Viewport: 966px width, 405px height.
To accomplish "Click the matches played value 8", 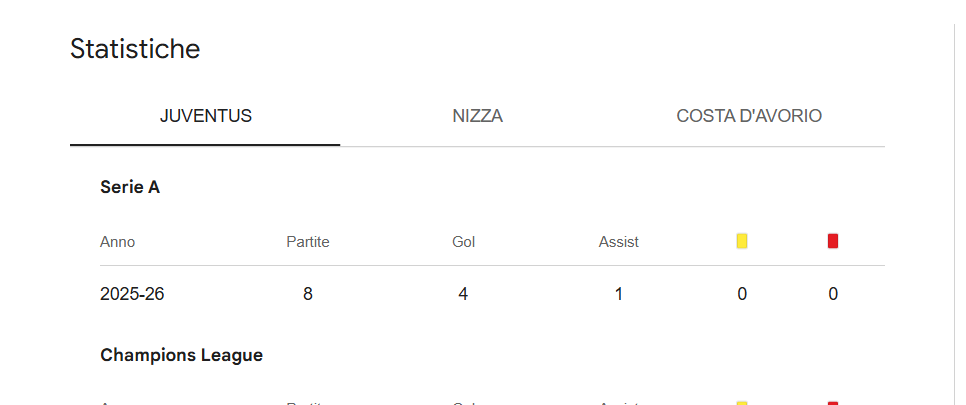I will pyautogui.click(x=308, y=294).
